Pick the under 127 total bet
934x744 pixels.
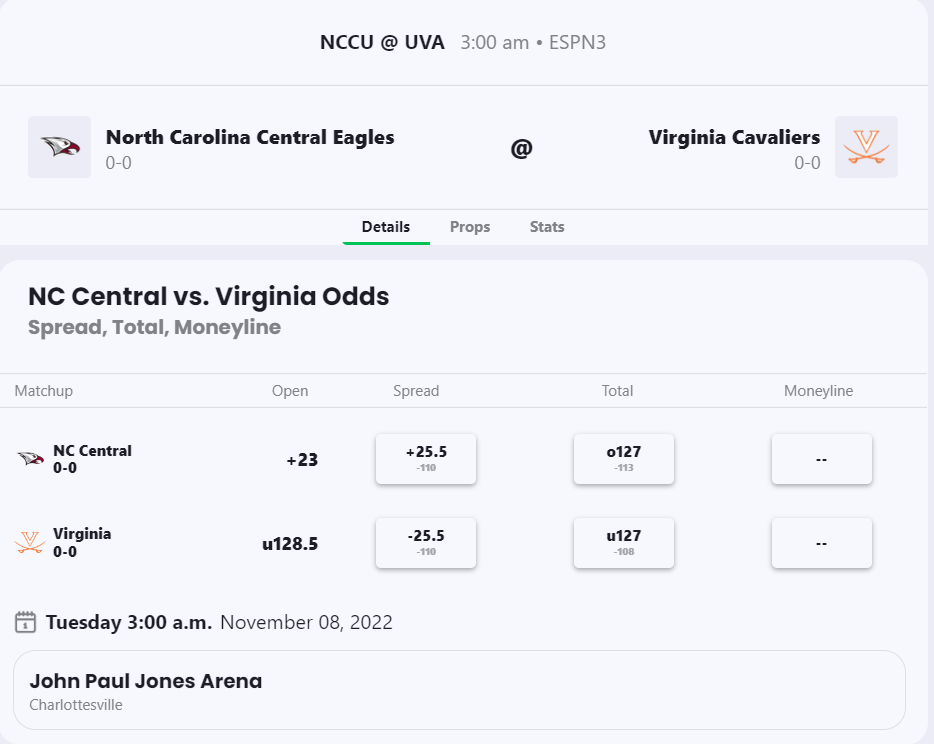[x=624, y=543]
